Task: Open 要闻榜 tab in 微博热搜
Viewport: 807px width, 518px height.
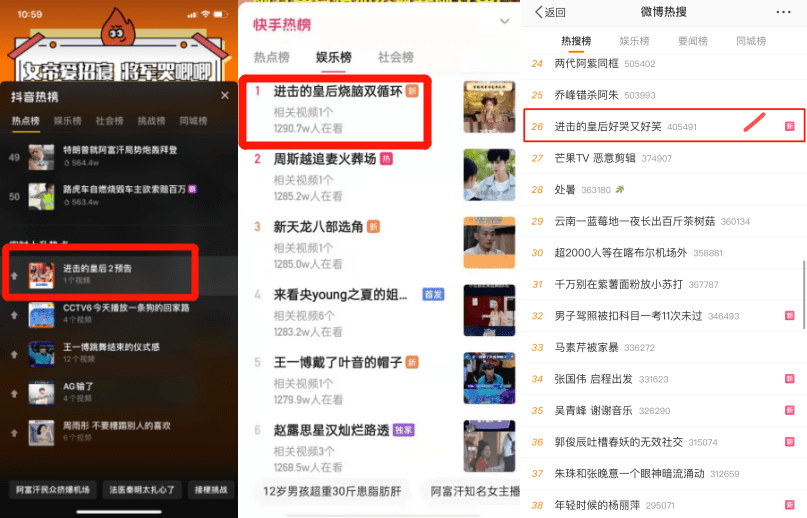Action: click(693, 41)
